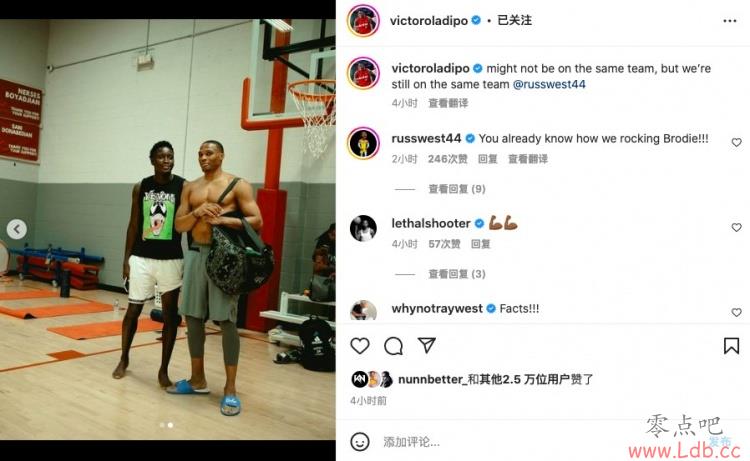Share post via paper plane icon
Image resolution: width=750 pixels, height=461 pixels.
[x=426, y=345]
